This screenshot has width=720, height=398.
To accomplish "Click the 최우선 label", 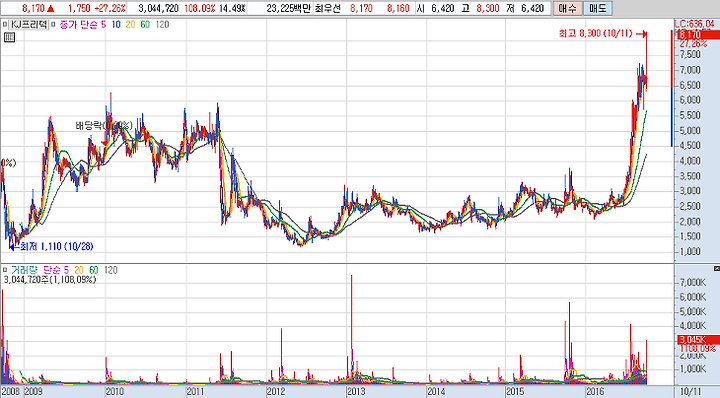I will coord(327,8).
